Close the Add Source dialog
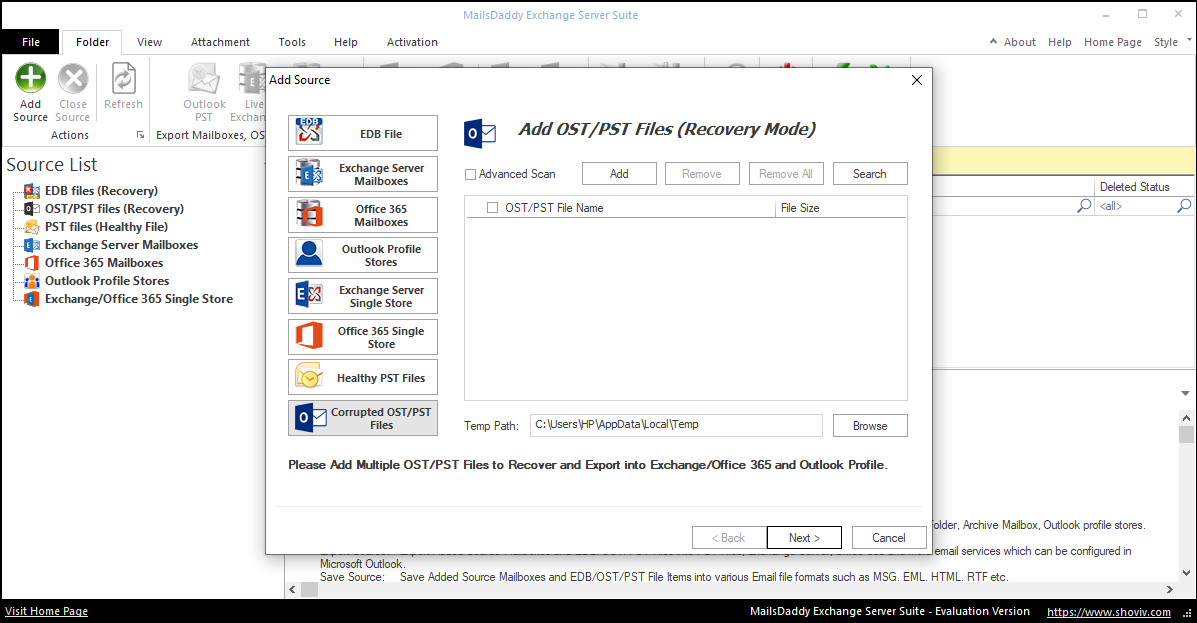 [x=917, y=80]
